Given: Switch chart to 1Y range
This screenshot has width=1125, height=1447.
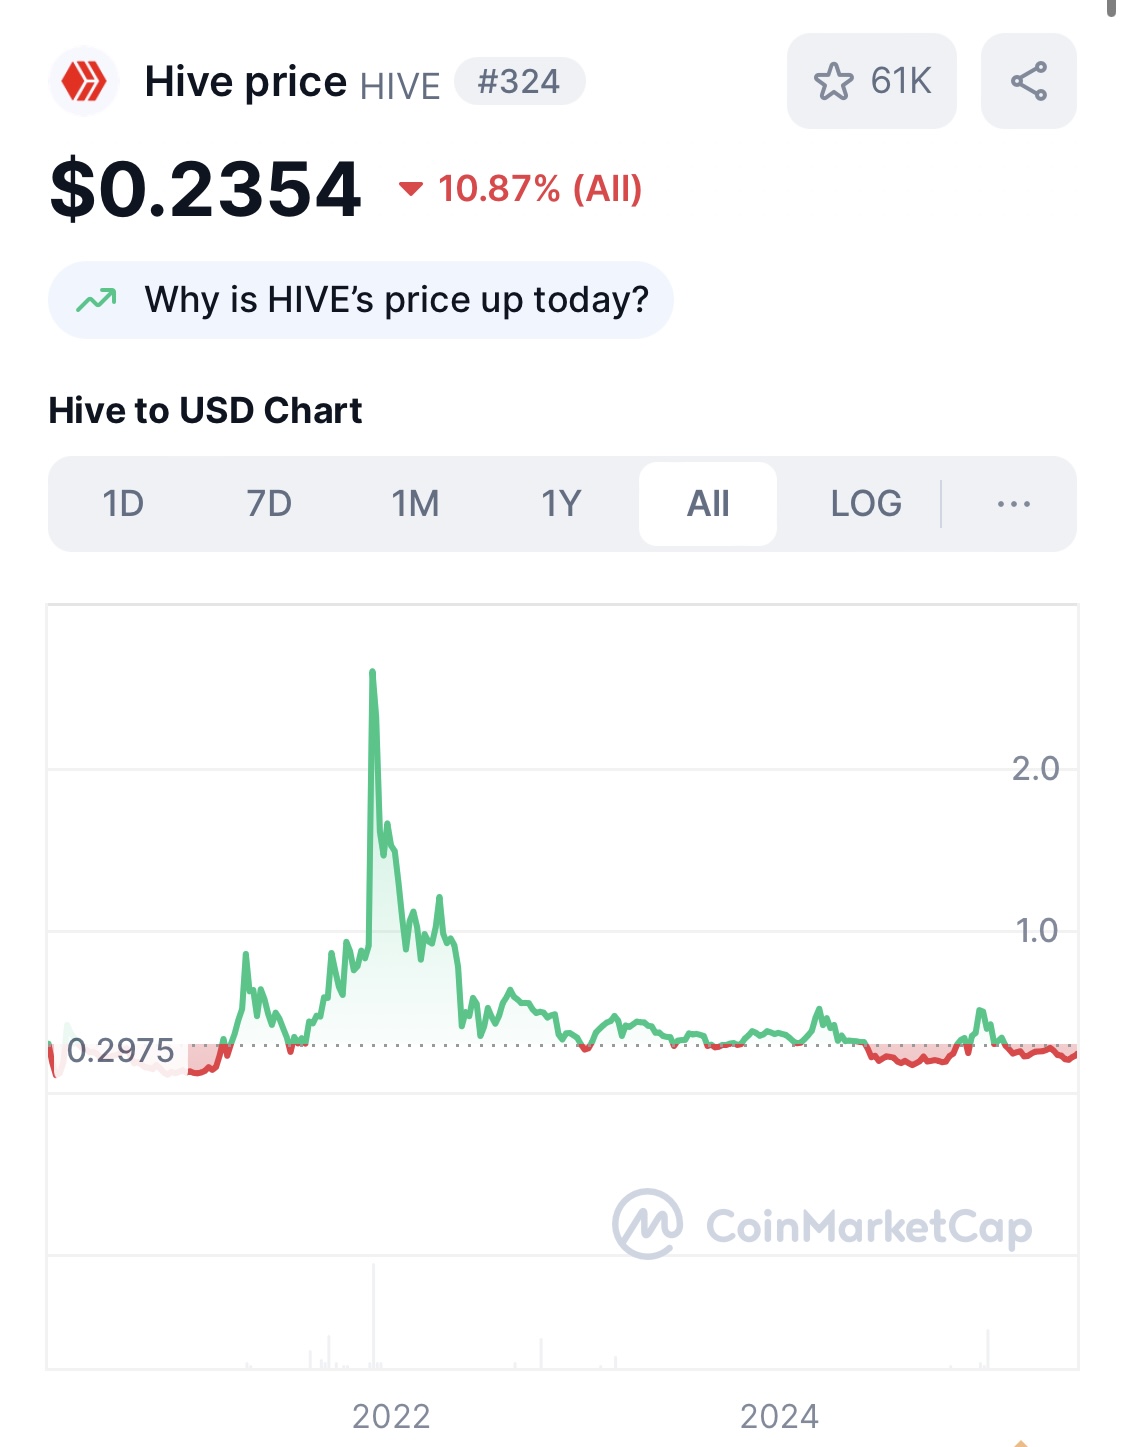Looking at the screenshot, I should [x=561, y=504].
